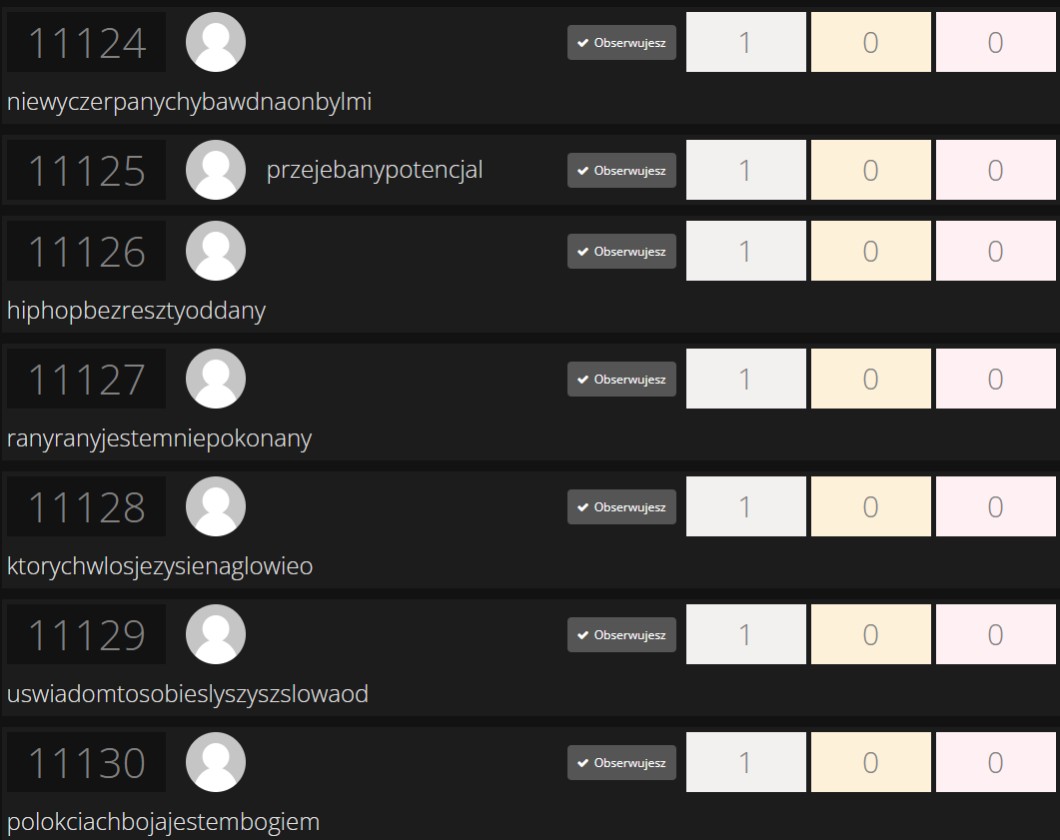
Task: Click the yellow counter box in row 11125
Action: coord(870,170)
